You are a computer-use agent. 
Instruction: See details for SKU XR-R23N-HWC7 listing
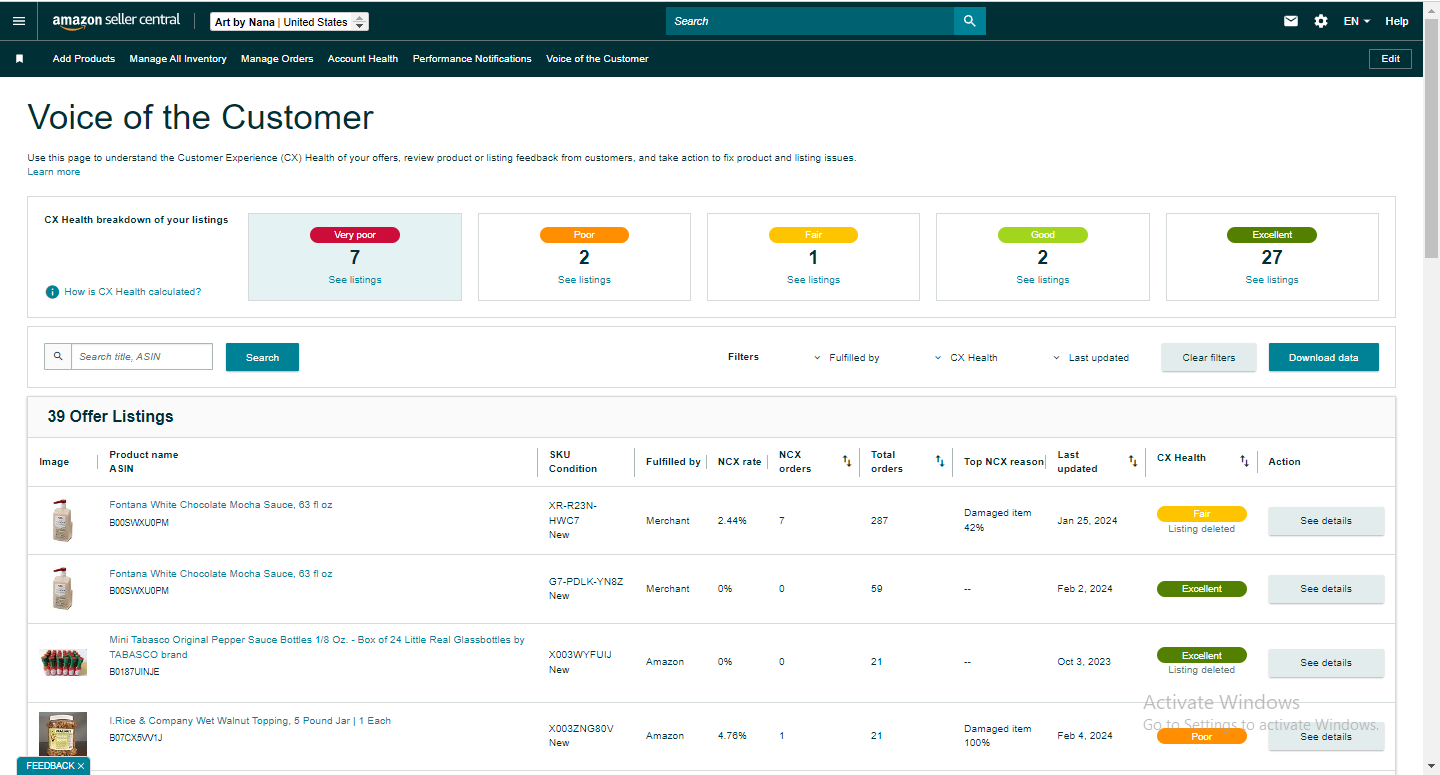pyautogui.click(x=1326, y=521)
